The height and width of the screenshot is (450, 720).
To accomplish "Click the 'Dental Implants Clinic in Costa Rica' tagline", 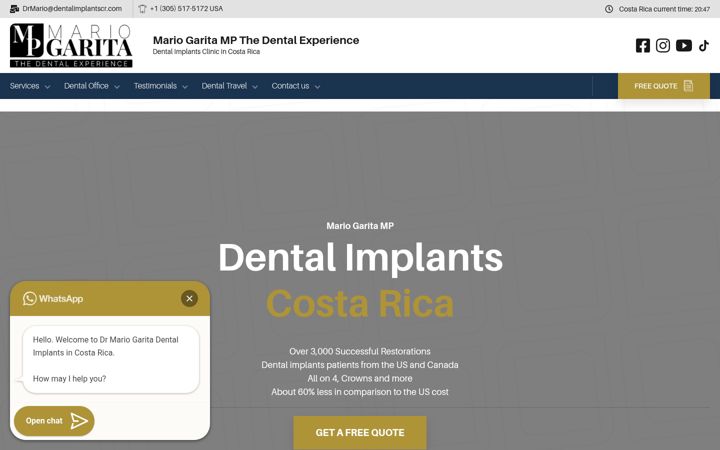I will click(x=206, y=51).
